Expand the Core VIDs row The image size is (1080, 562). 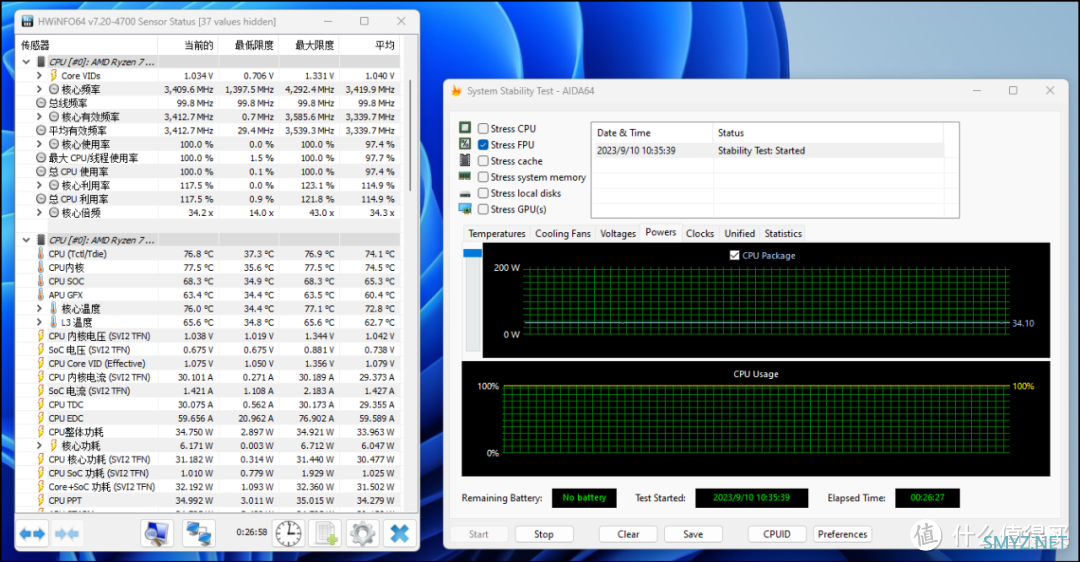pyautogui.click(x=39, y=75)
